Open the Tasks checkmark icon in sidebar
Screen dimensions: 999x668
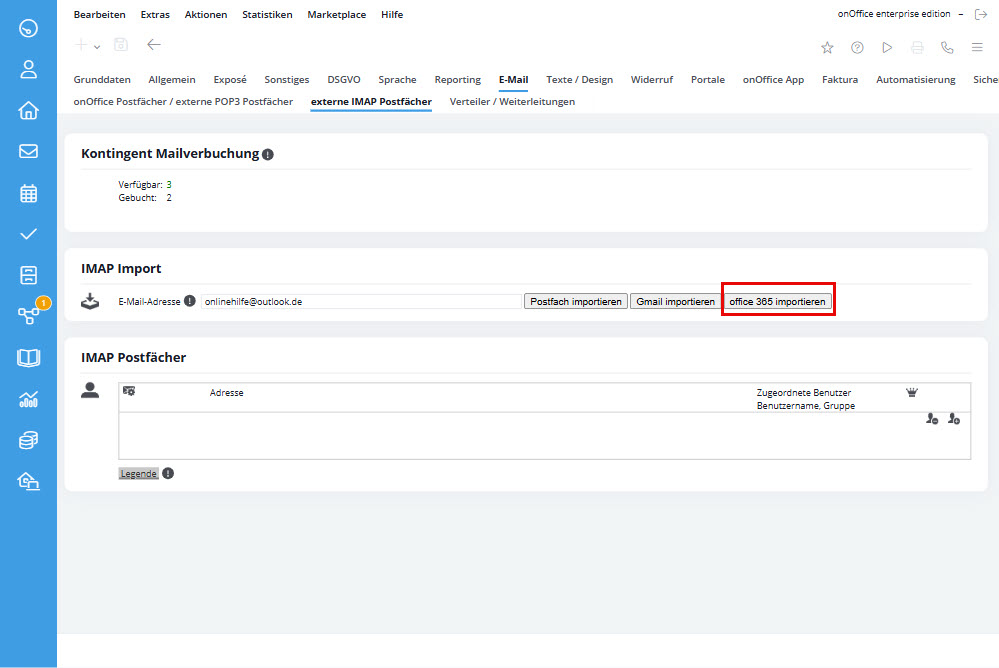pyautogui.click(x=28, y=234)
